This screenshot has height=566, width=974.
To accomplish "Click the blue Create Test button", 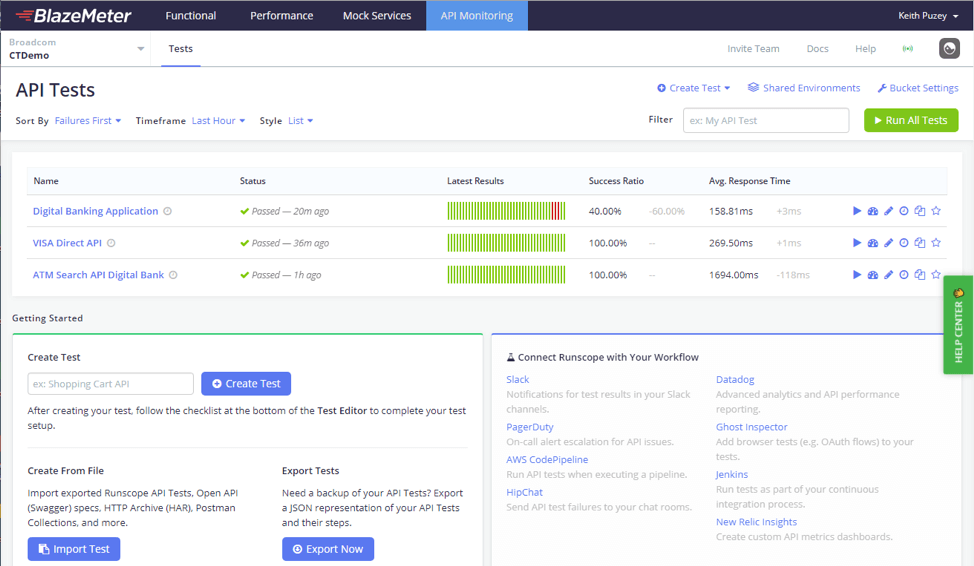I will tap(246, 383).
